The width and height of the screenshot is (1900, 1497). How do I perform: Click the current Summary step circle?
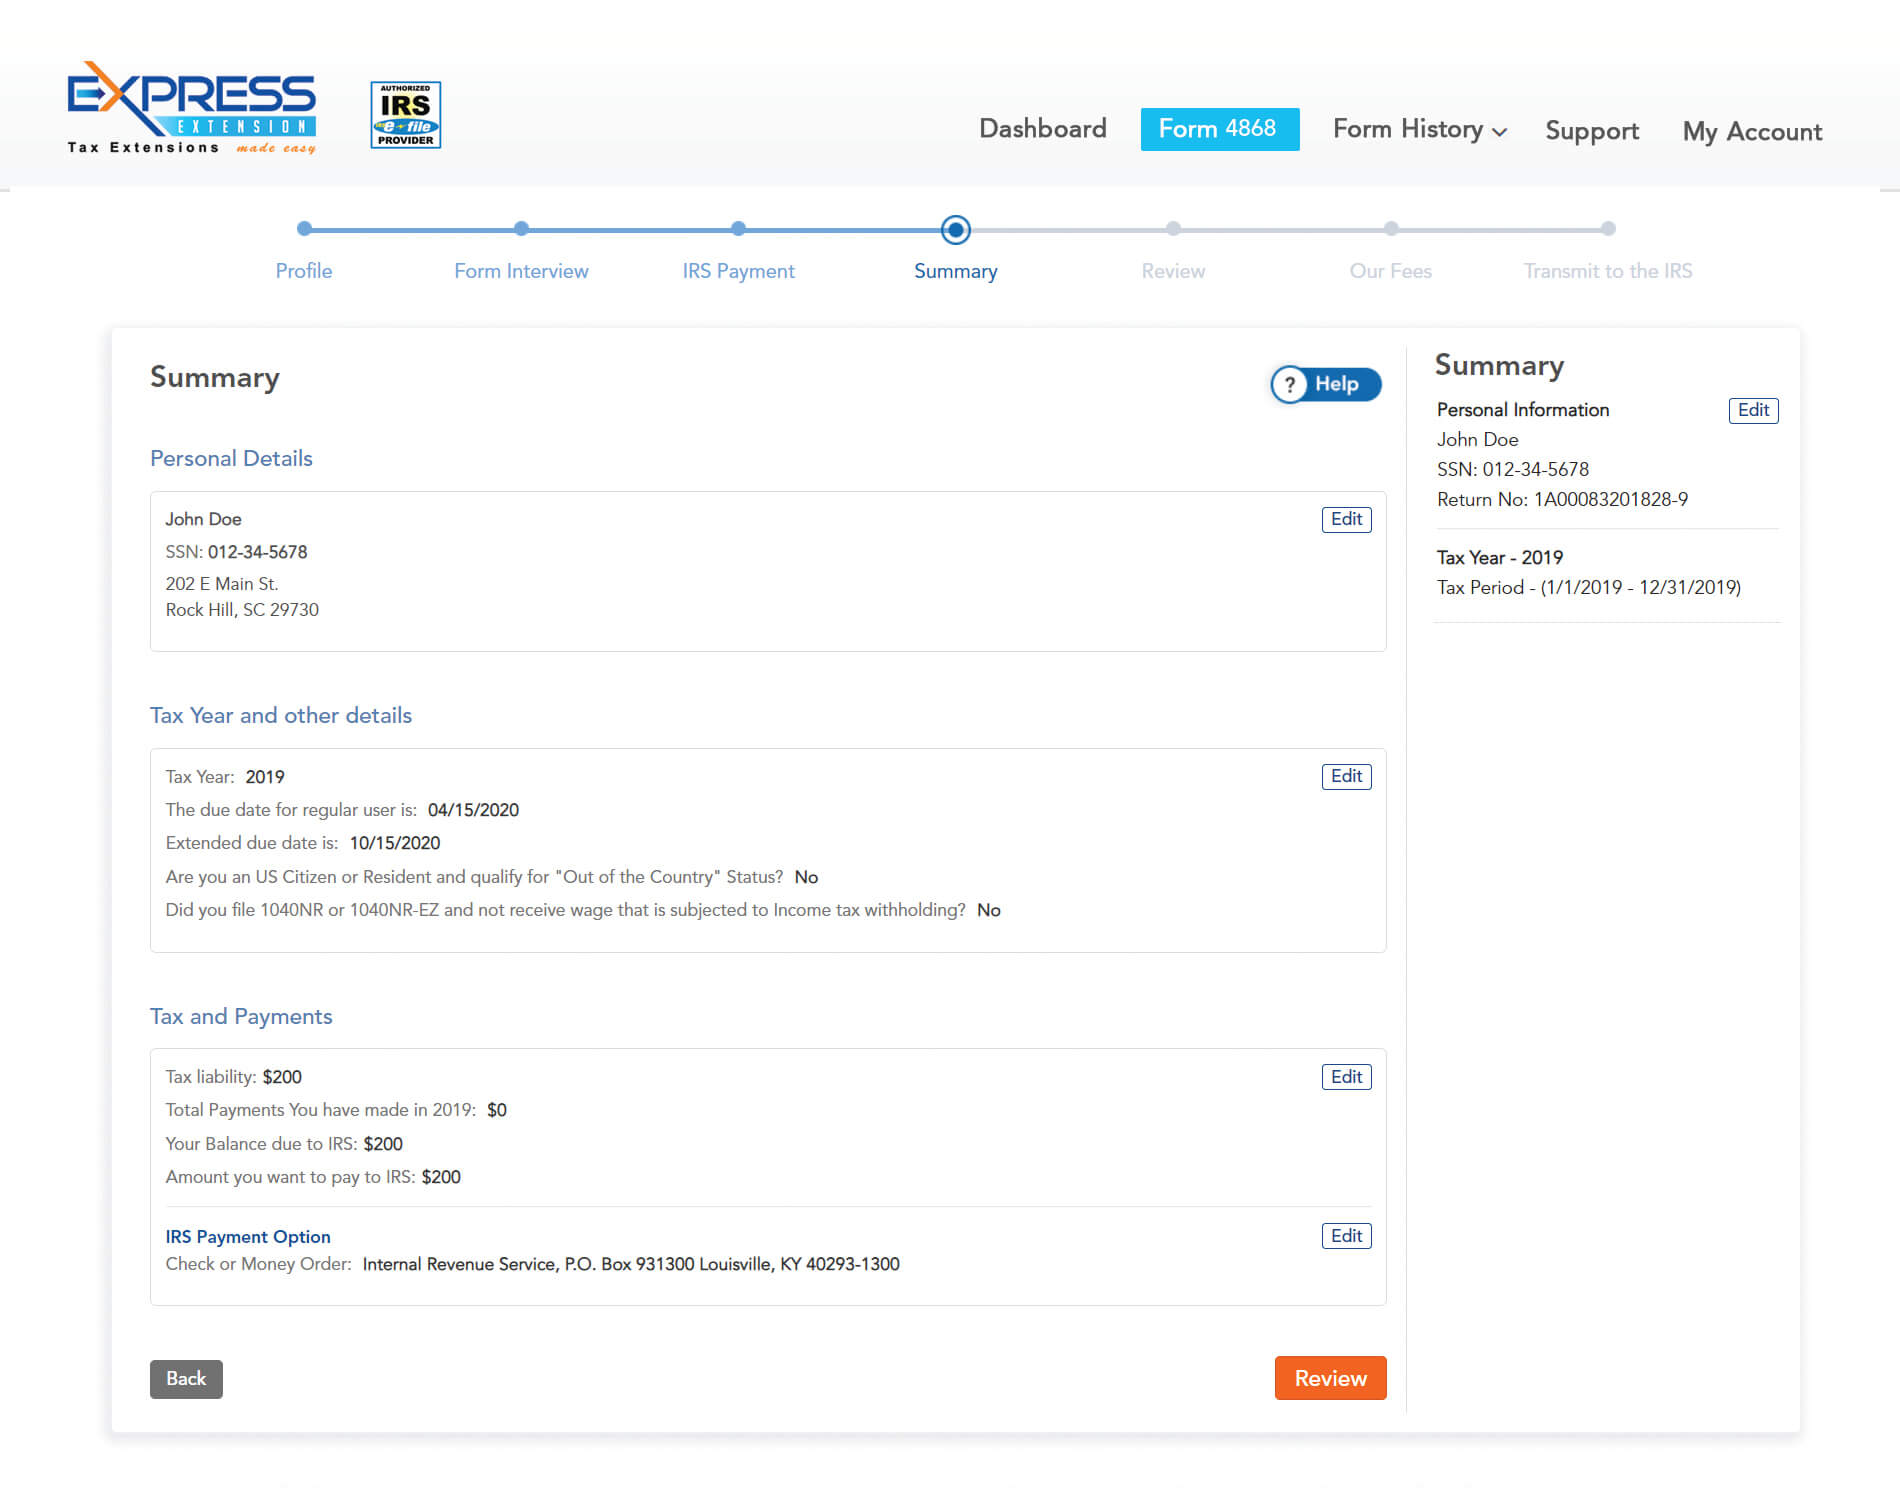click(x=955, y=230)
